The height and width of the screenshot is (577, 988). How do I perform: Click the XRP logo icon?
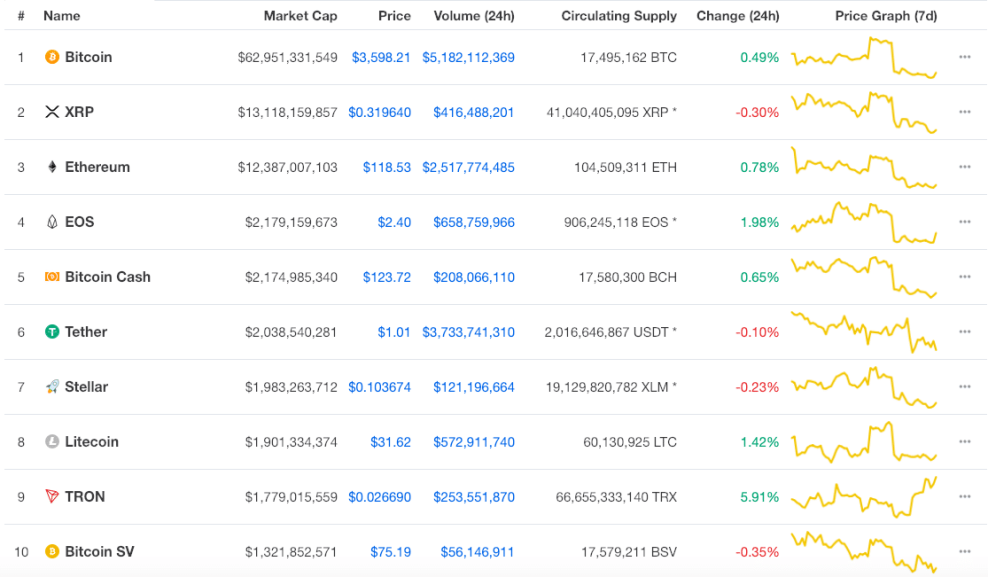(x=52, y=112)
